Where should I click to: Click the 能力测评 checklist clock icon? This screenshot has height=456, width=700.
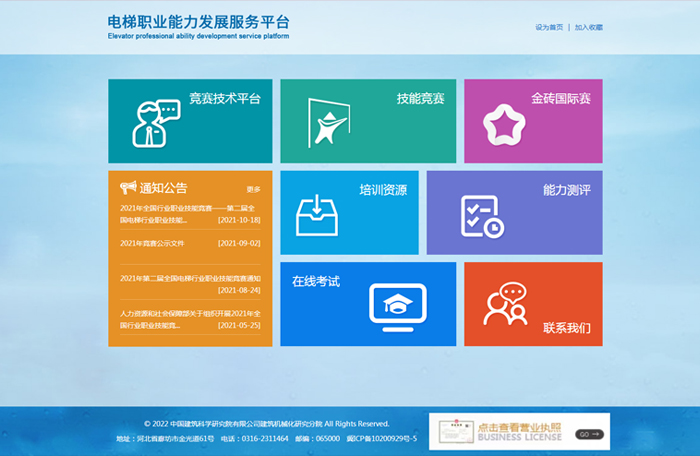(483, 217)
